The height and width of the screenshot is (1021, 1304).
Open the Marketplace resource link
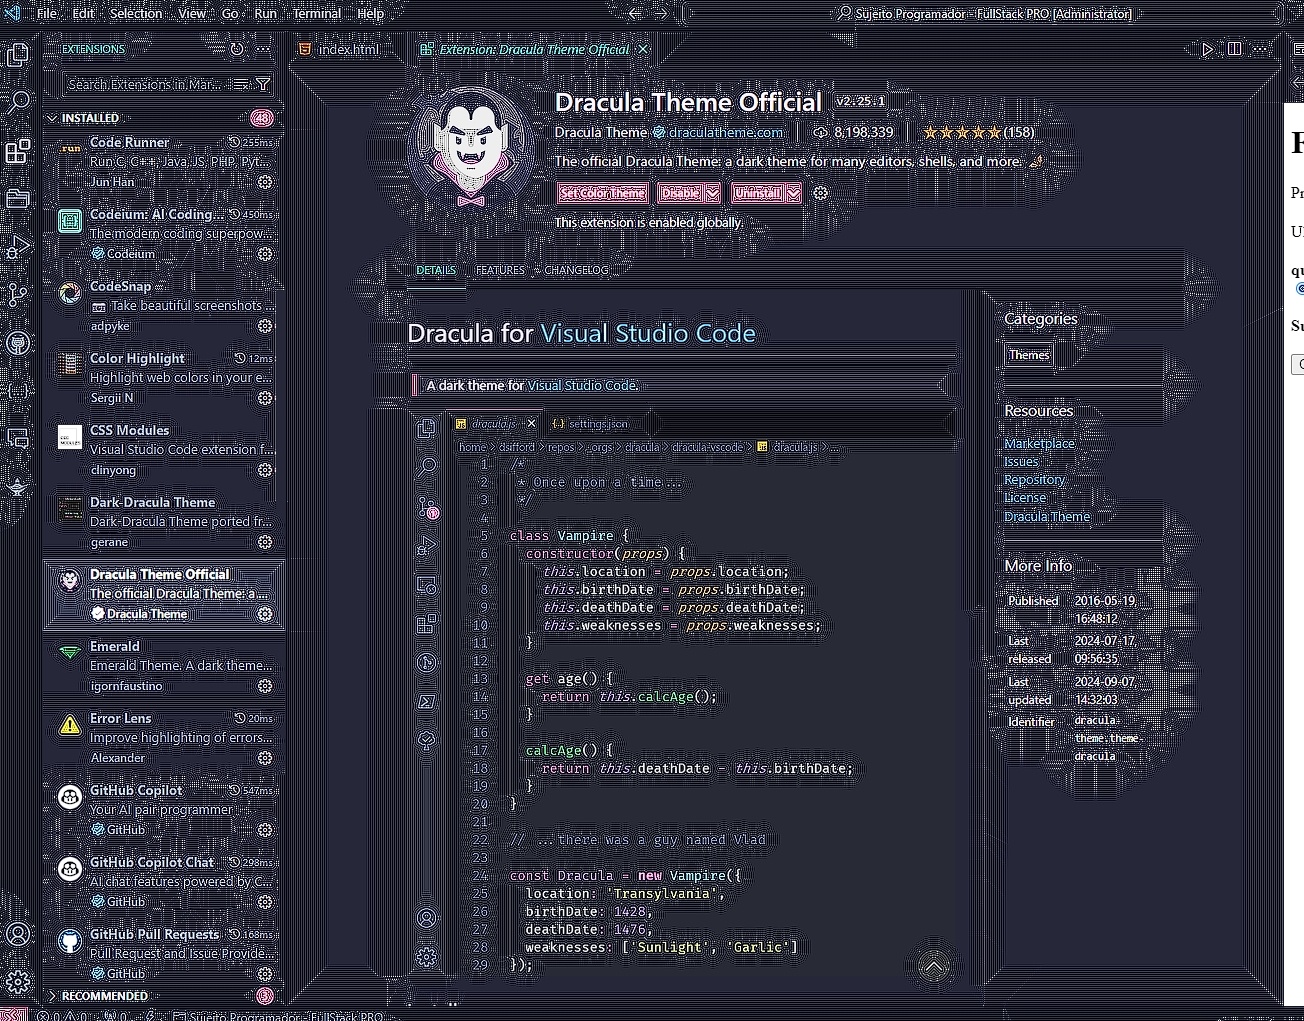tap(1040, 443)
